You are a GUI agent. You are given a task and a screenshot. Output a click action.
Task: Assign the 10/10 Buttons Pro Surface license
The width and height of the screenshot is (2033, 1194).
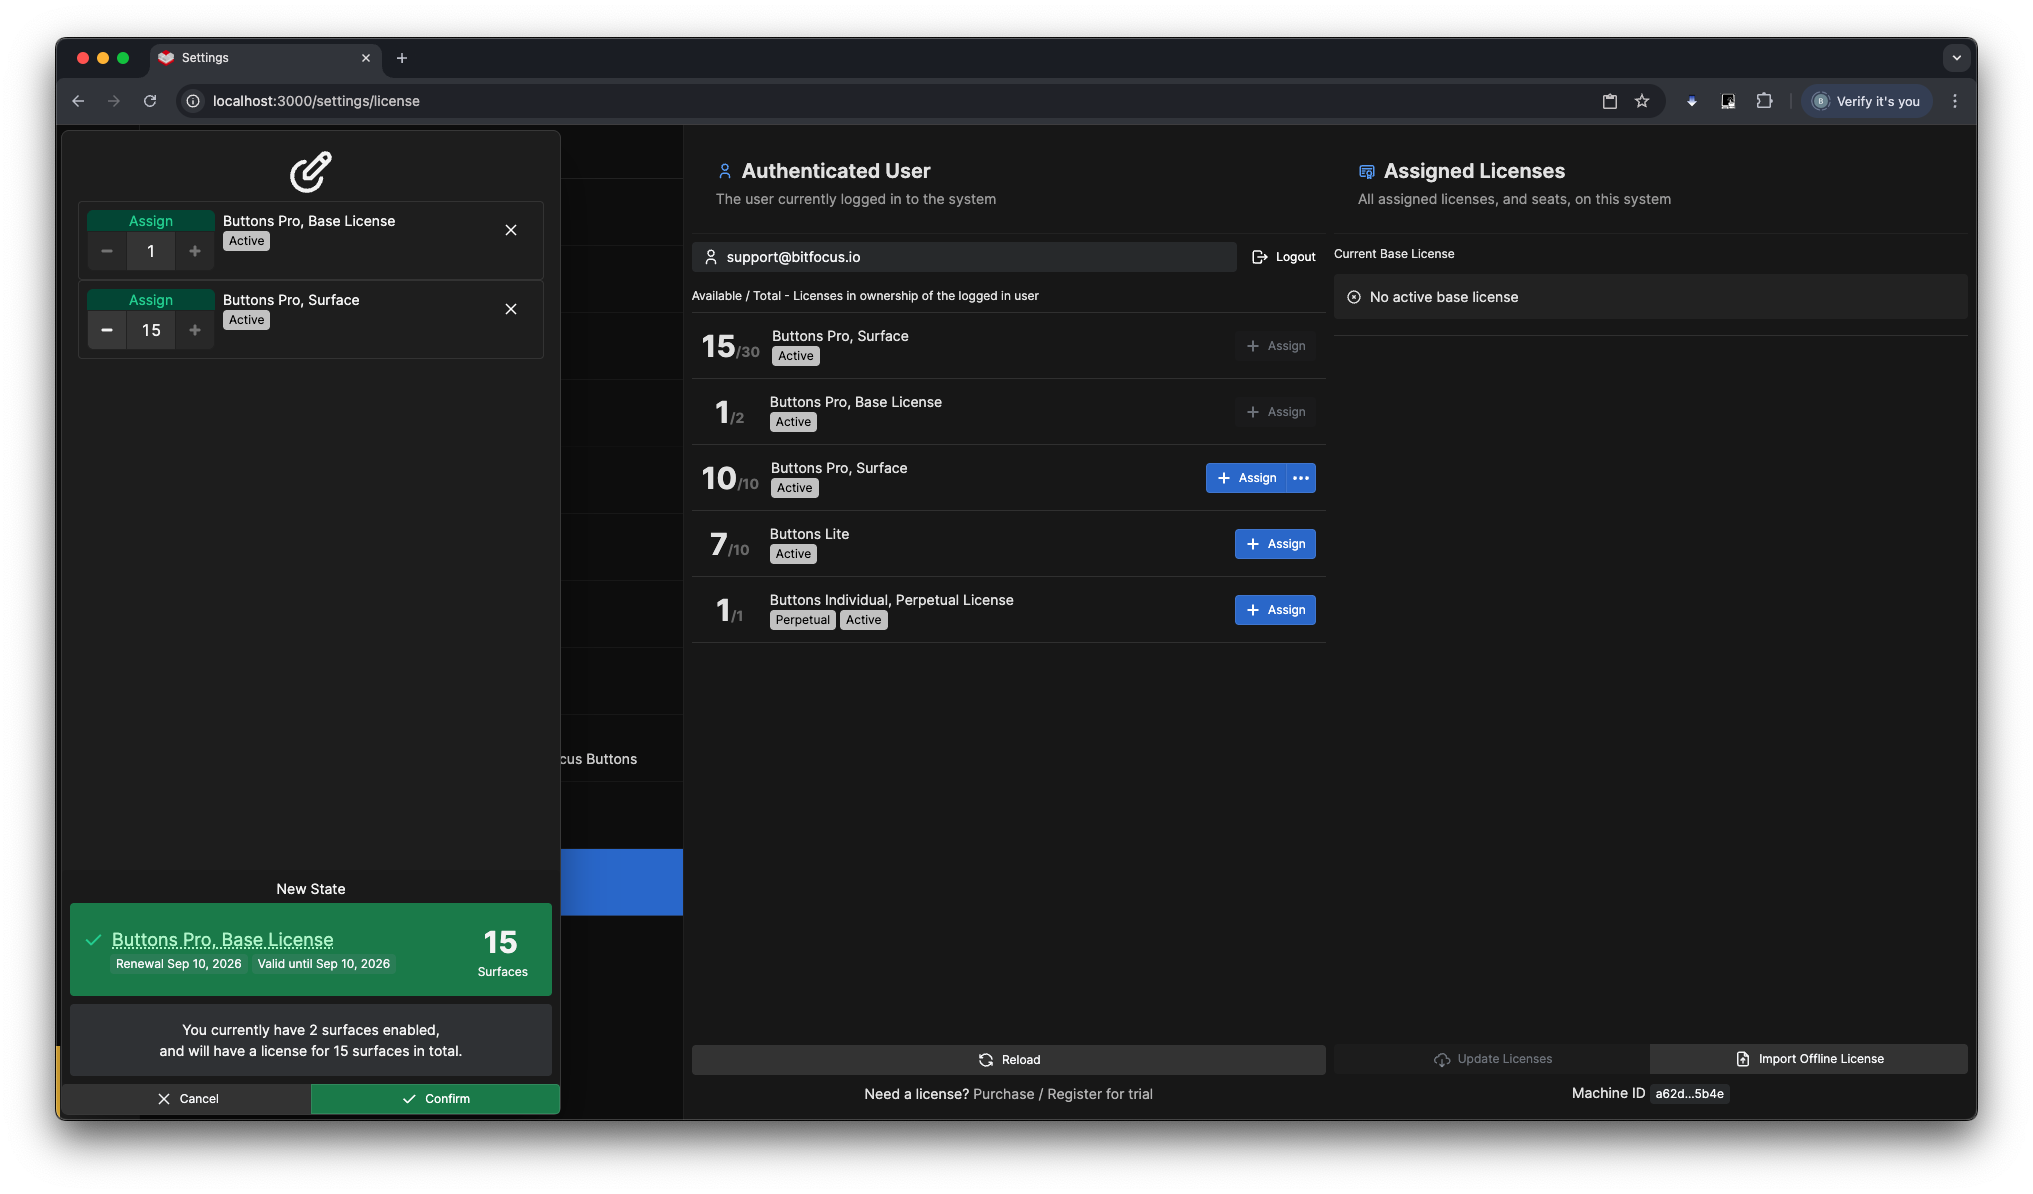point(1246,478)
